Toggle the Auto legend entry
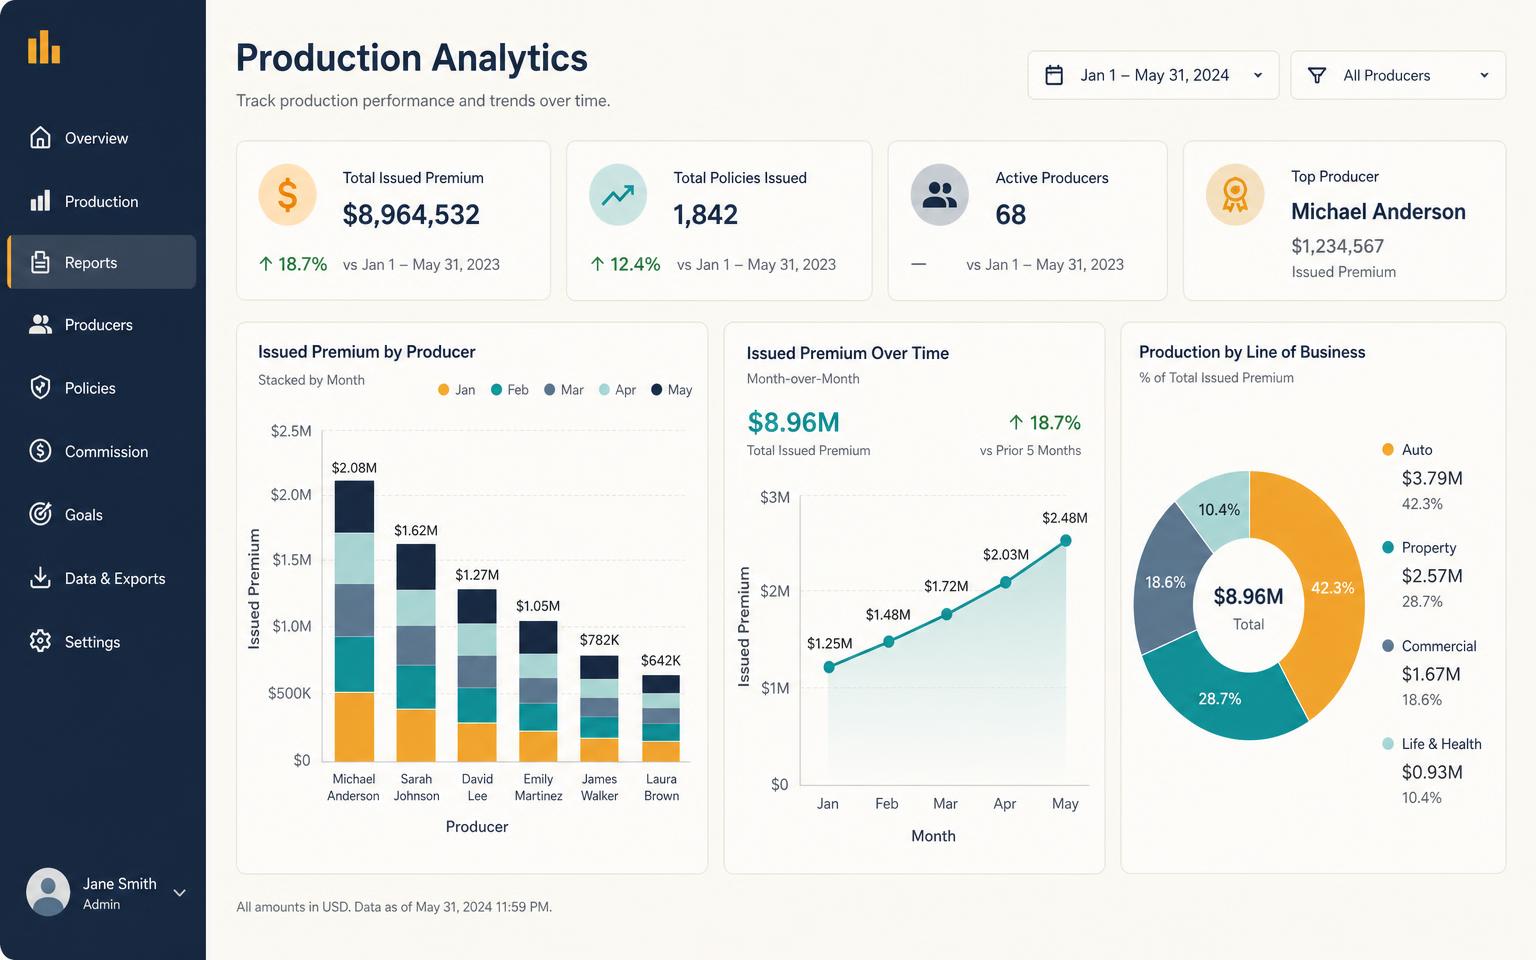Image resolution: width=1536 pixels, height=960 pixels. [1407, 450]
